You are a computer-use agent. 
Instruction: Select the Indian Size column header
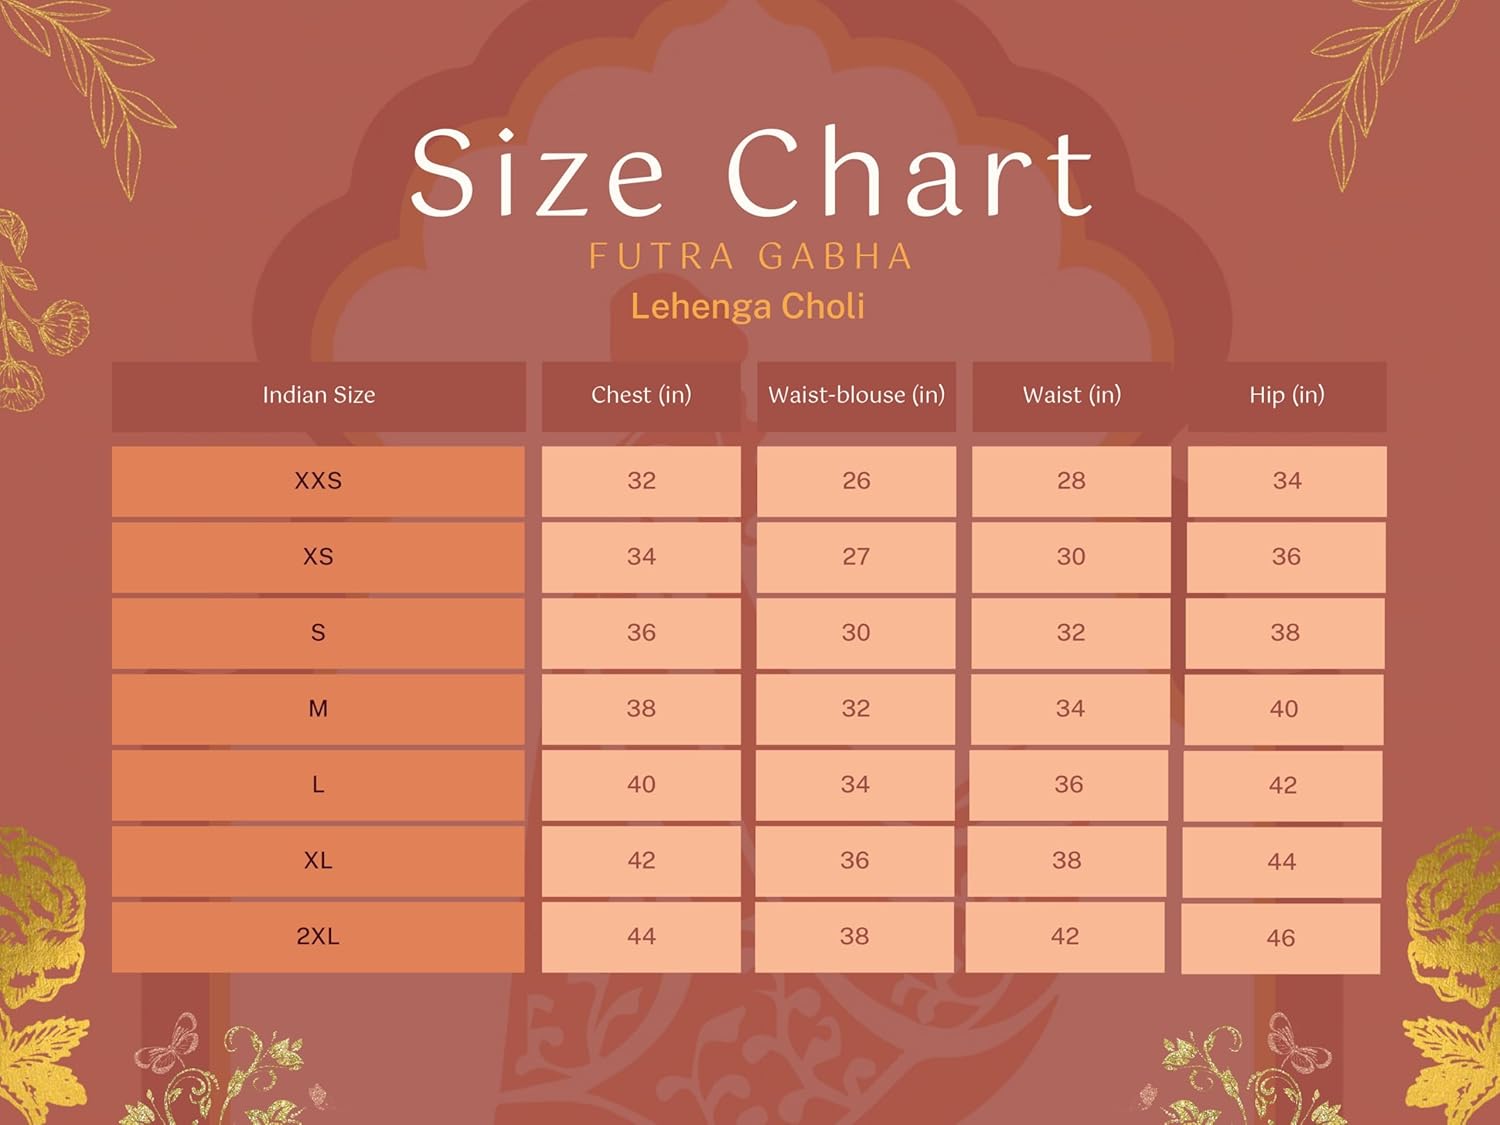(x=318, y=395)
